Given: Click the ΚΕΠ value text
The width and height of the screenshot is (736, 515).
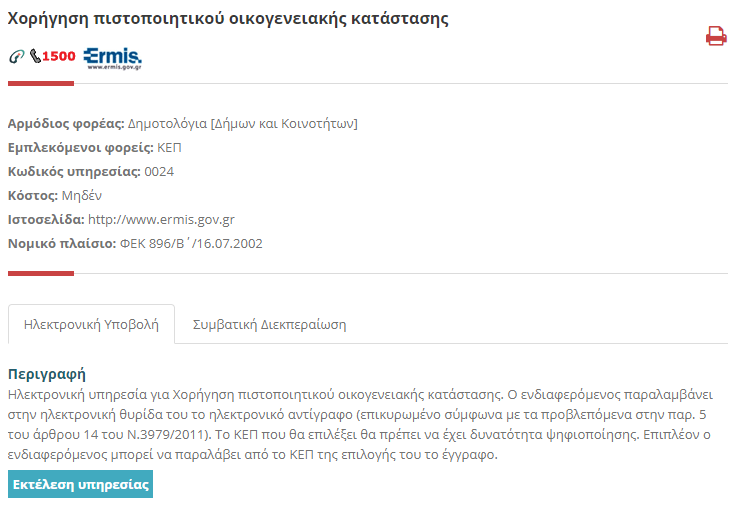Looking at the screenshot, I should pyautogui.click(x=169, y=147).
